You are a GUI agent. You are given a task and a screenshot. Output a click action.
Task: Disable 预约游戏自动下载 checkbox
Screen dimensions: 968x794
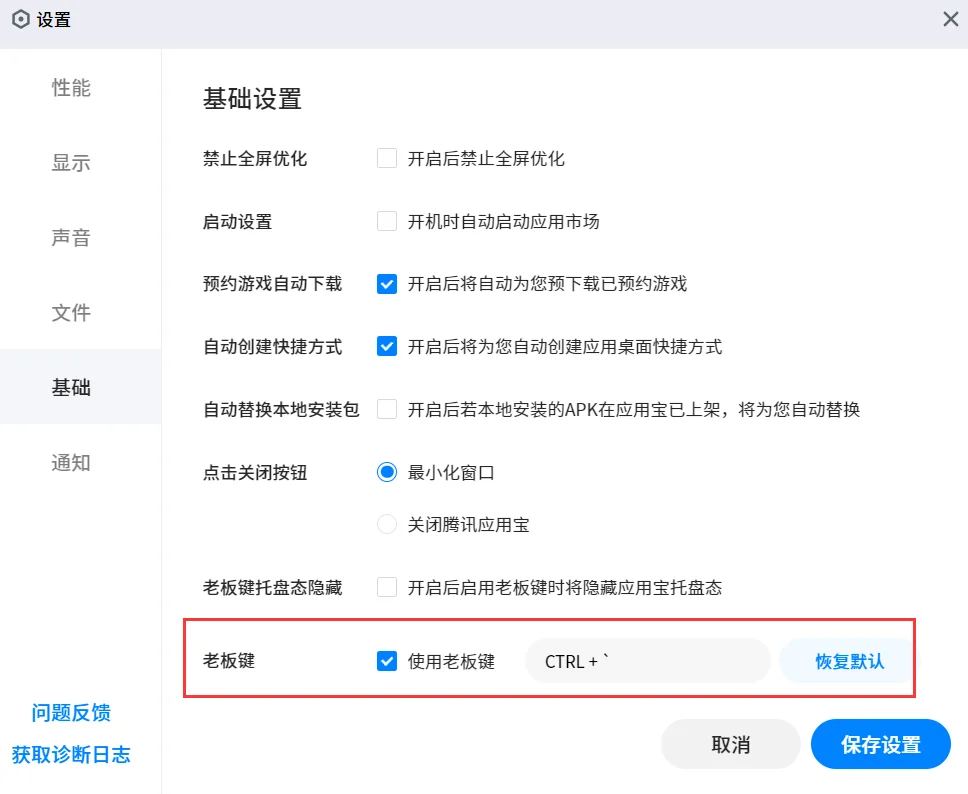pos(387,284)
